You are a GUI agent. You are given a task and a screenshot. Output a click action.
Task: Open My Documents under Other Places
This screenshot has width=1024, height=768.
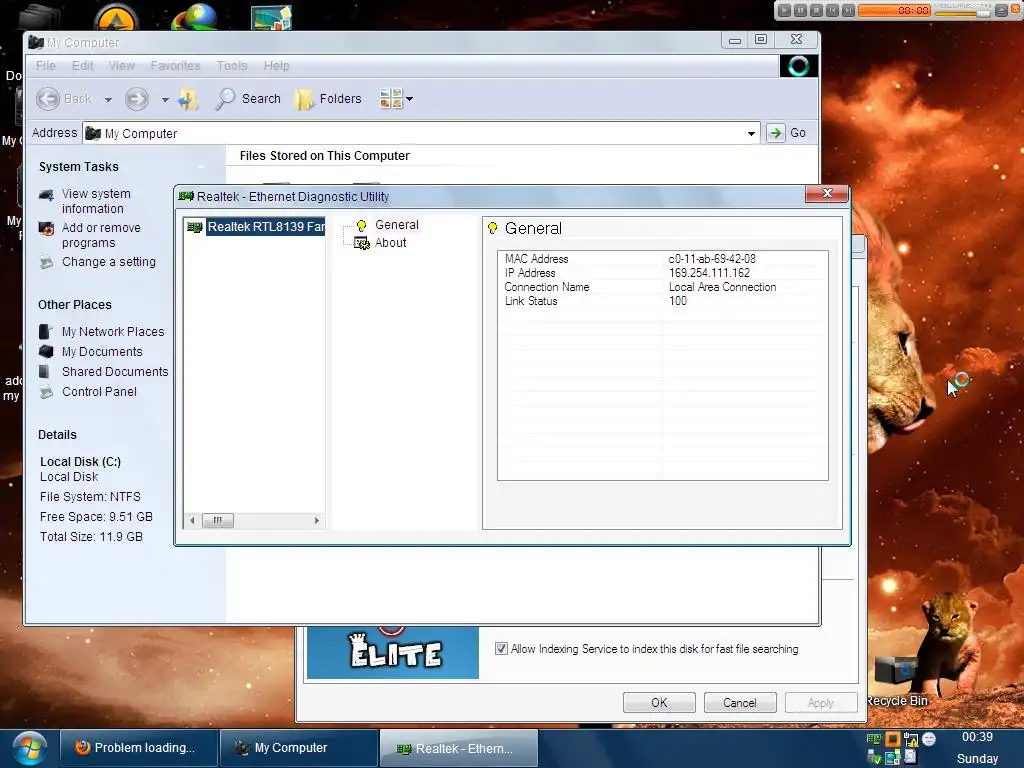(x=102, y=351)
